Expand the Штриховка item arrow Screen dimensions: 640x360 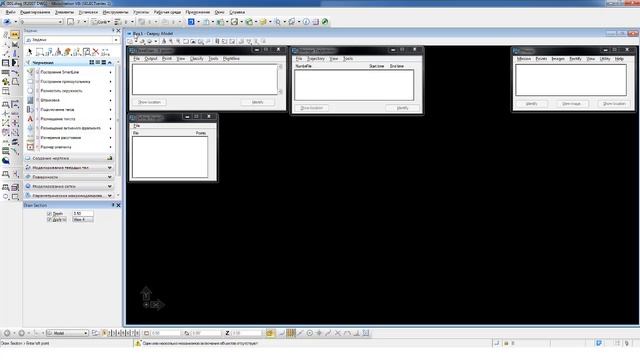(110, 100)
